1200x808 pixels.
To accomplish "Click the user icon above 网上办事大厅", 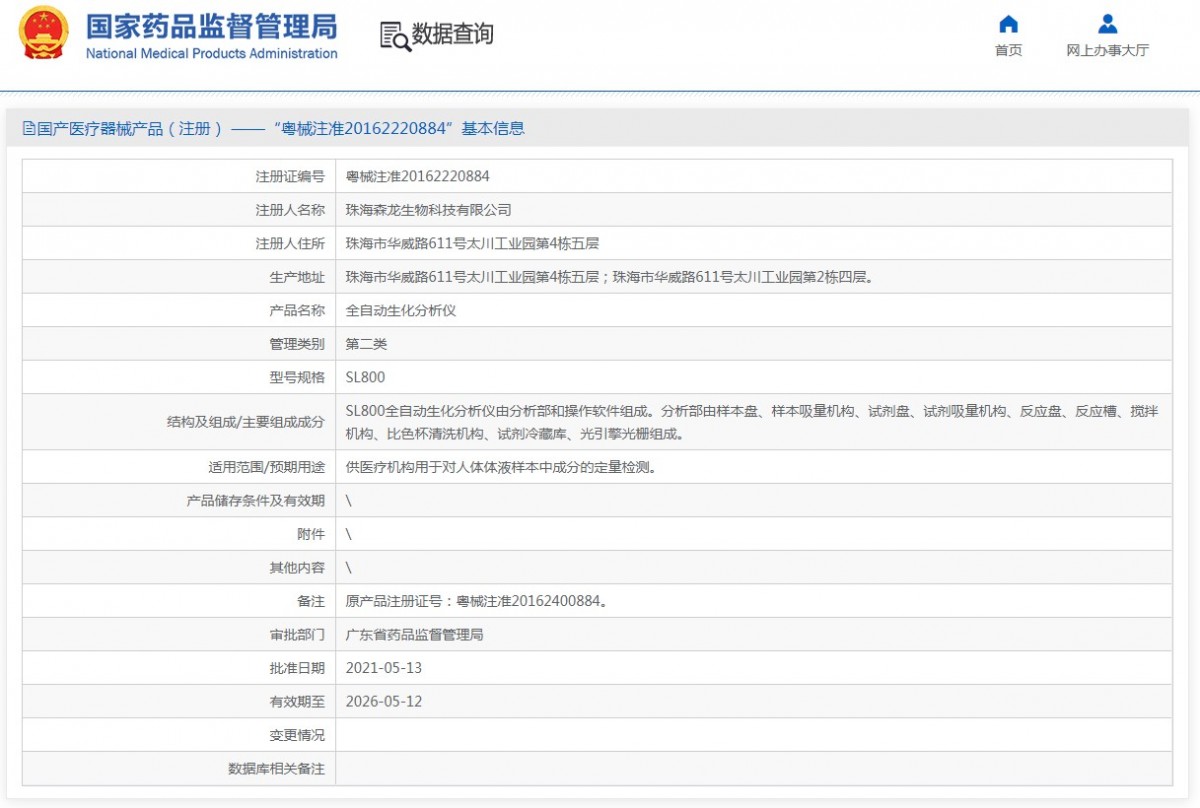I will pos(1107,24).
